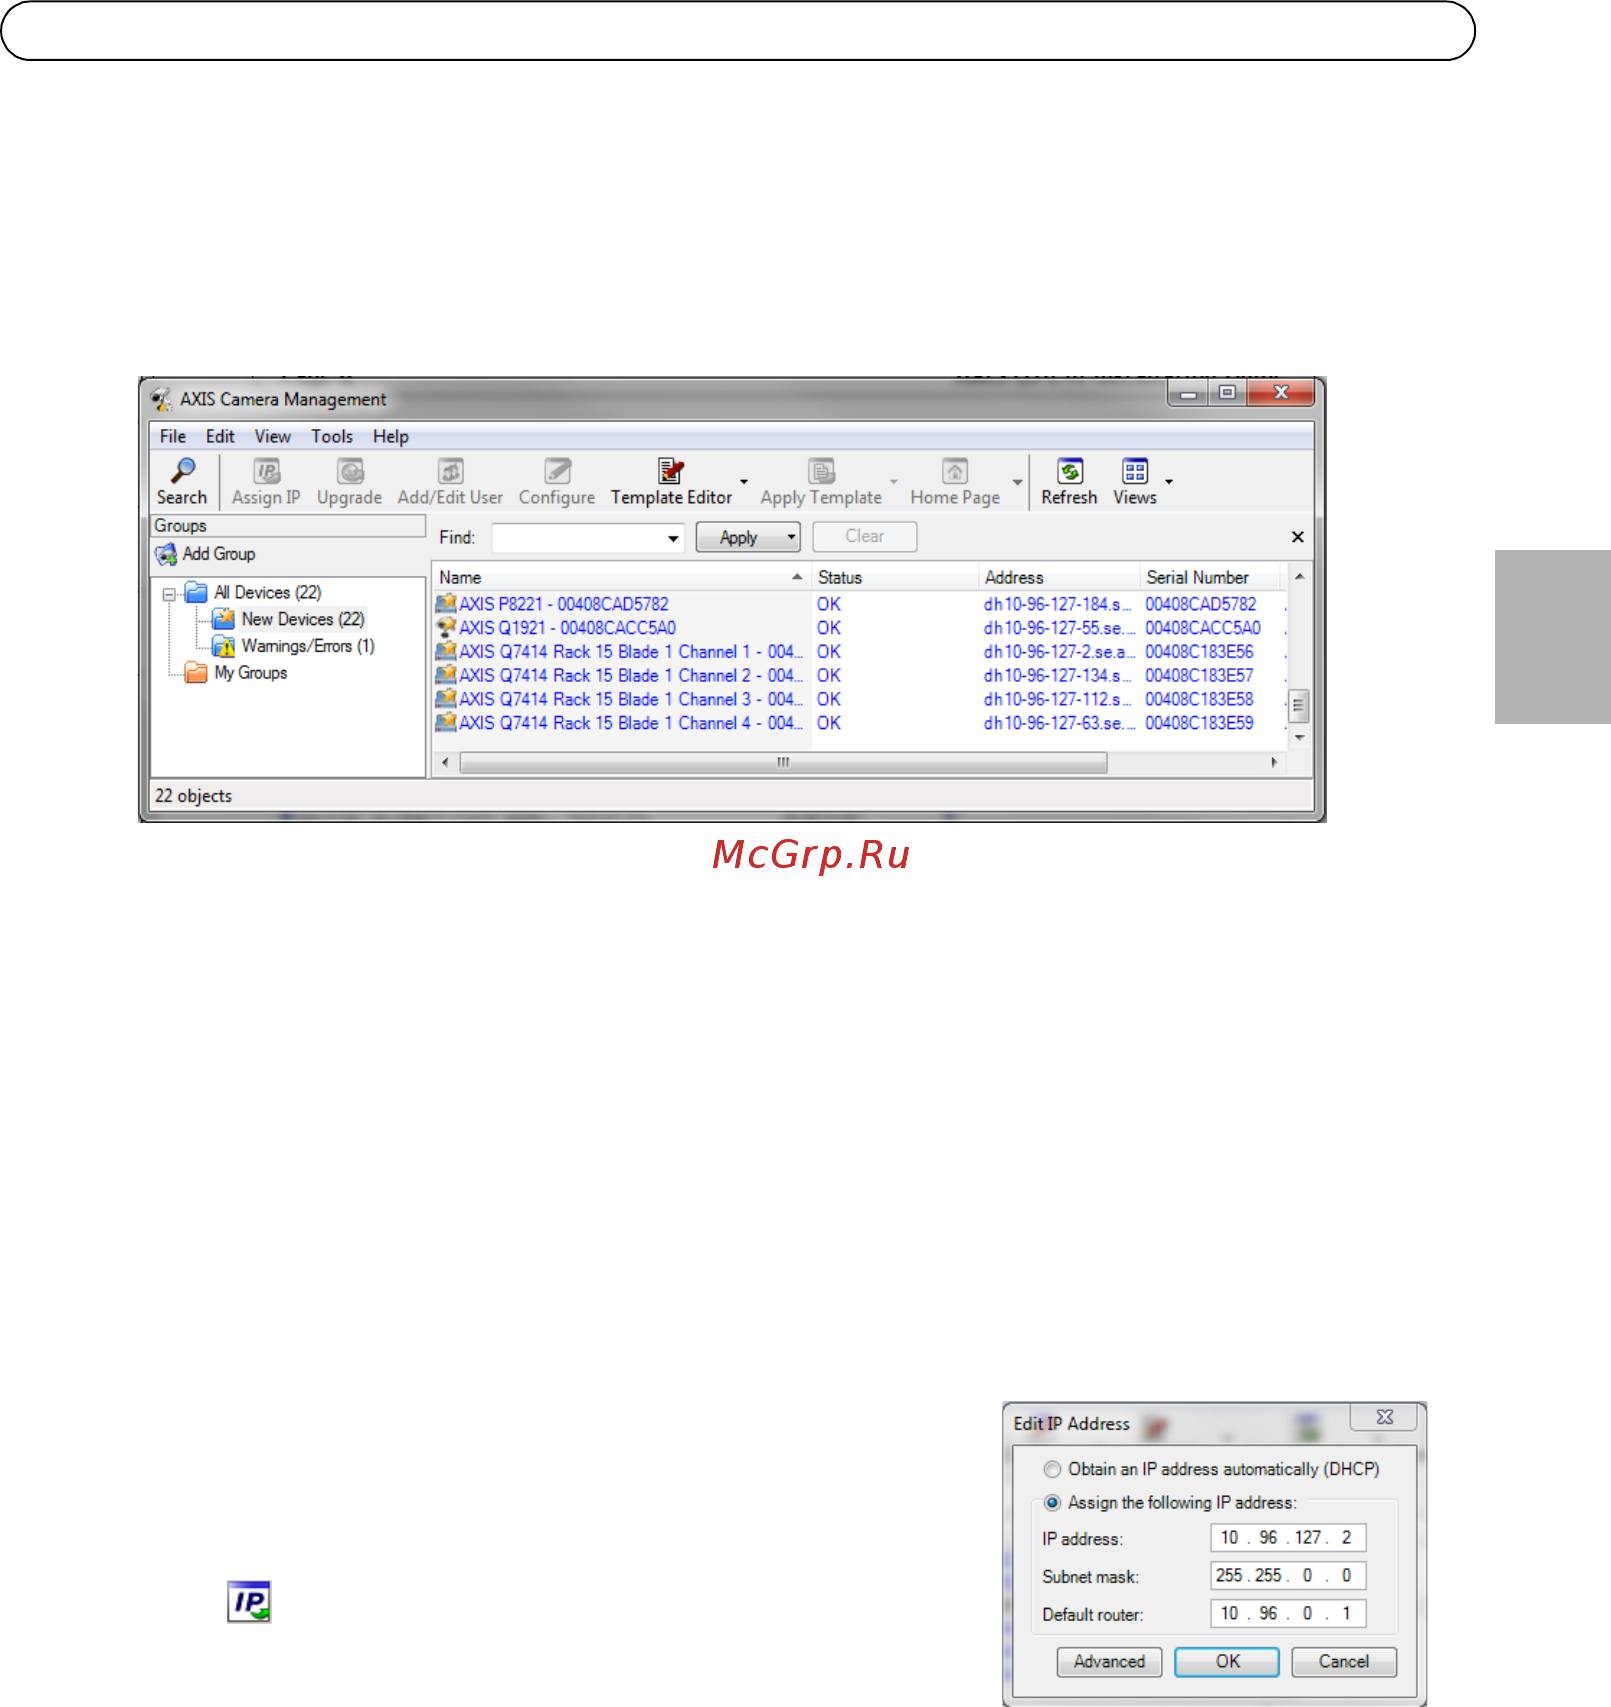The width and height of the screenshot is (1611, 1707).
Task: Click the scroll up arrow in list
Action: click(1299, 577)
